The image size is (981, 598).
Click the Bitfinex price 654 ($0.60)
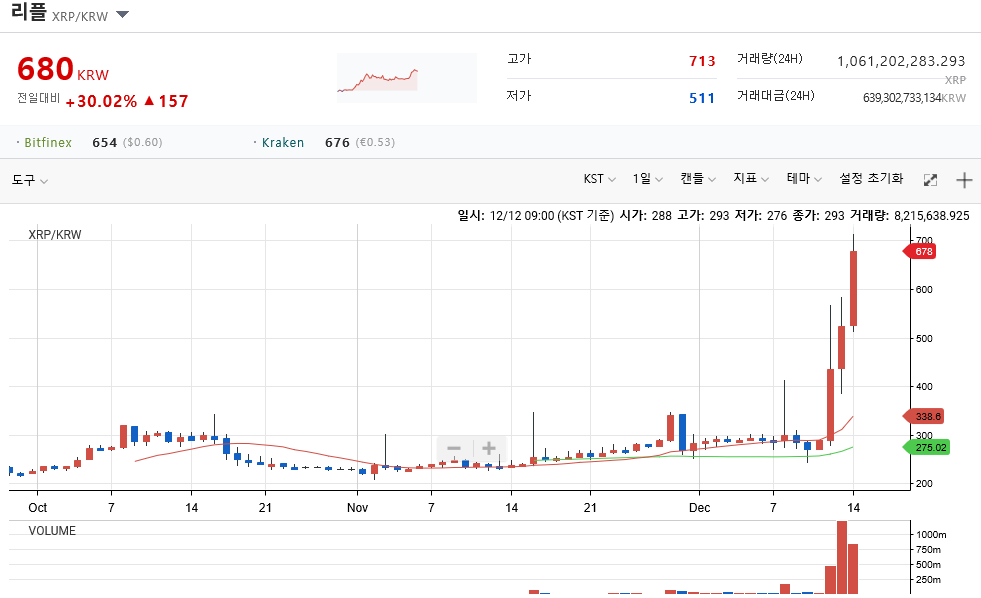[x=127, y=143]
